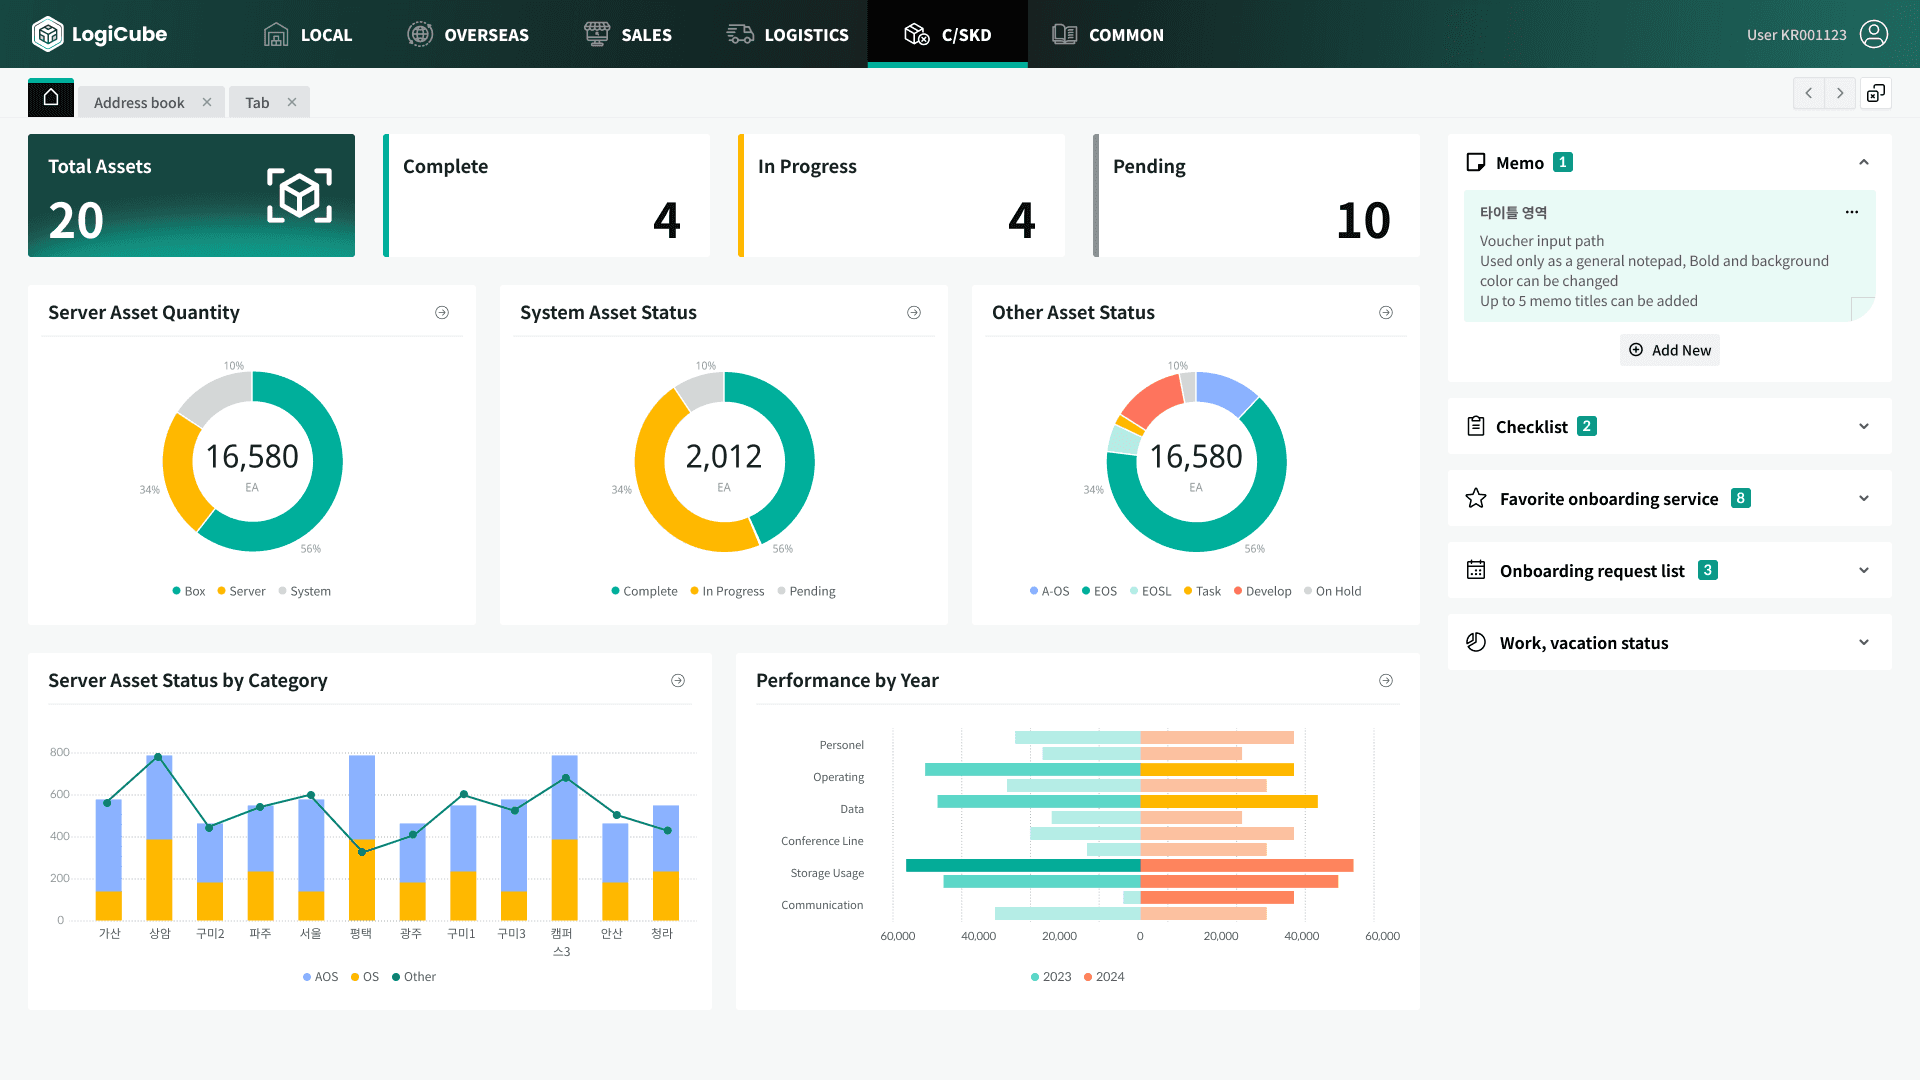Expand Favorite onboarding service panel
The width and height of the screenshot is (1920, 1080).
tap(1864, 498)
